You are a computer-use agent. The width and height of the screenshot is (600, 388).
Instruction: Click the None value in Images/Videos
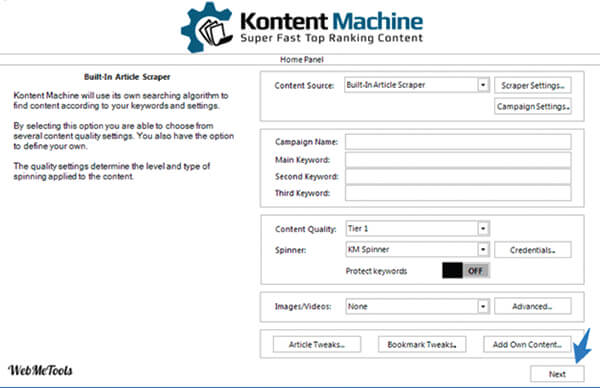tap(357, 306)
